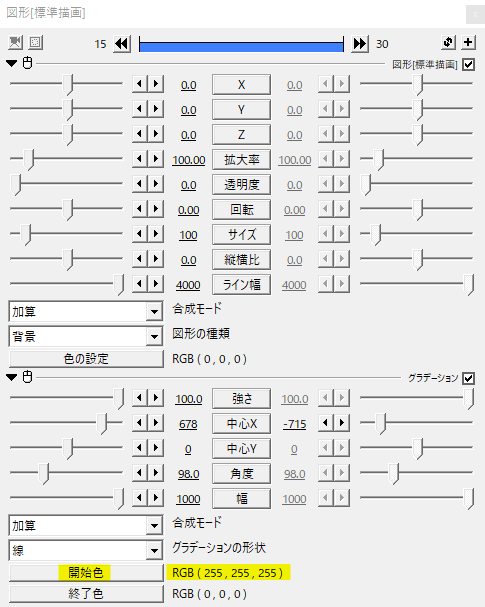Click the clipping icon beside the camera icon

pyautogui.click(x=36, y=42)
